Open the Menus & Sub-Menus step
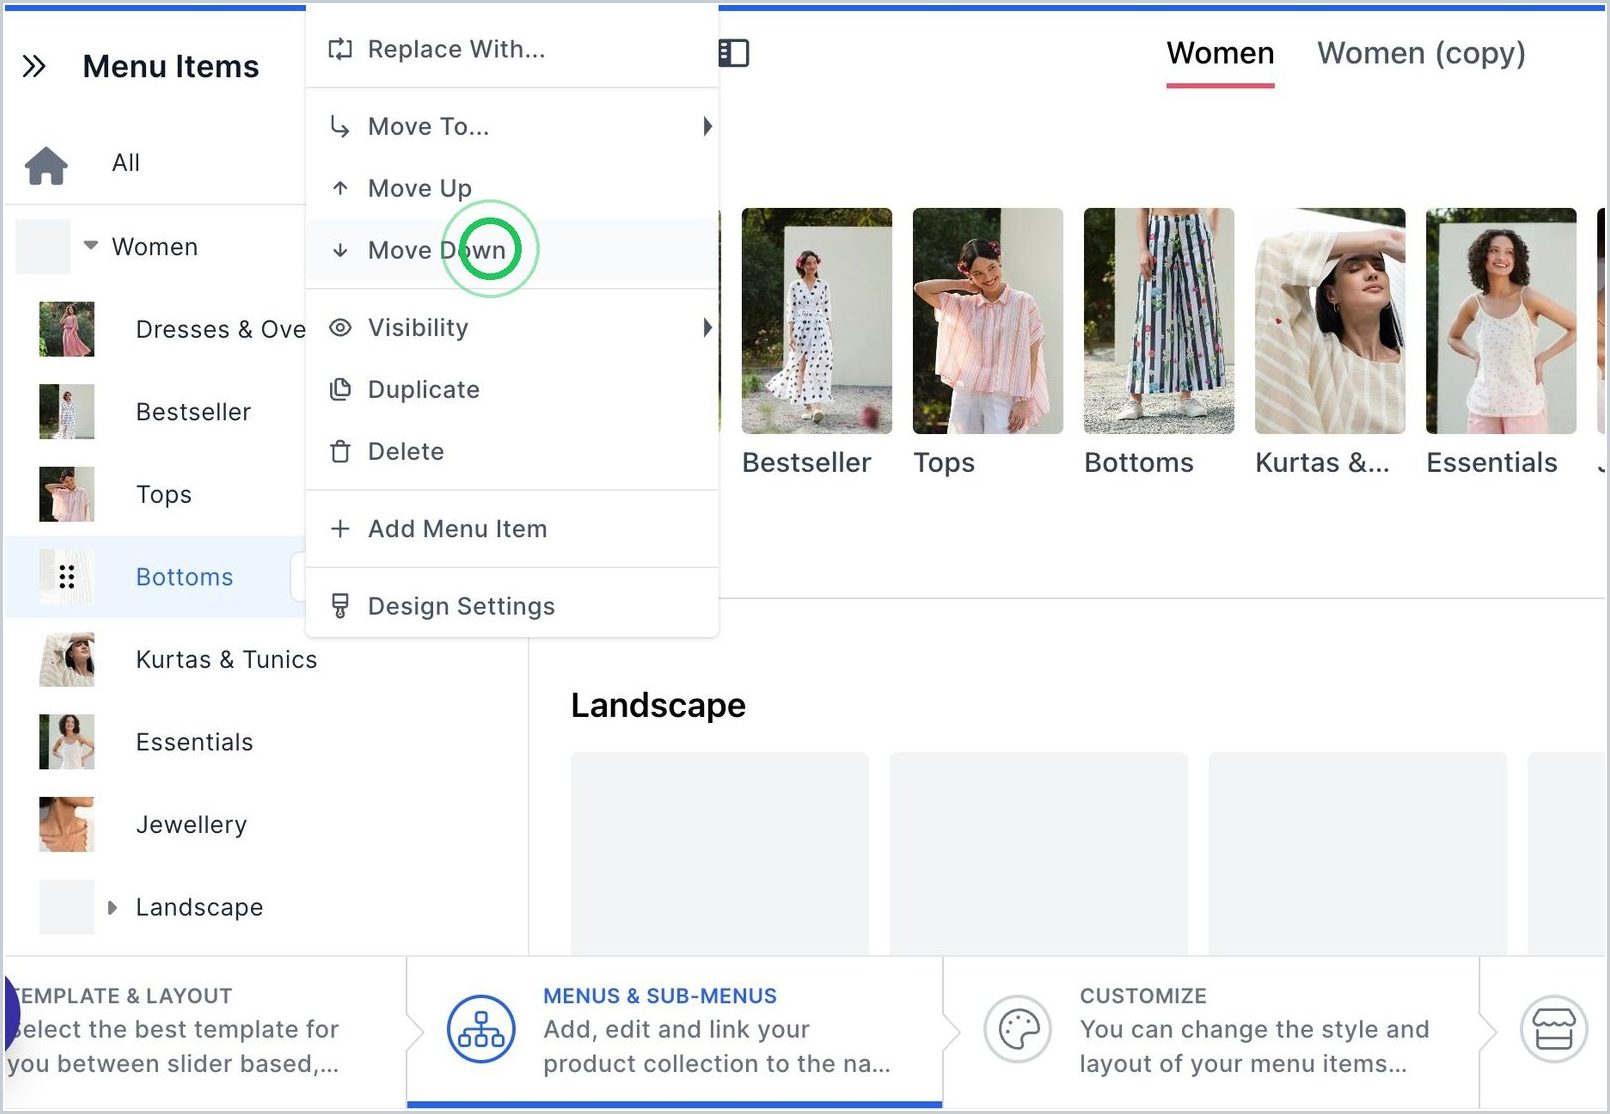 tap(674, 1030)
